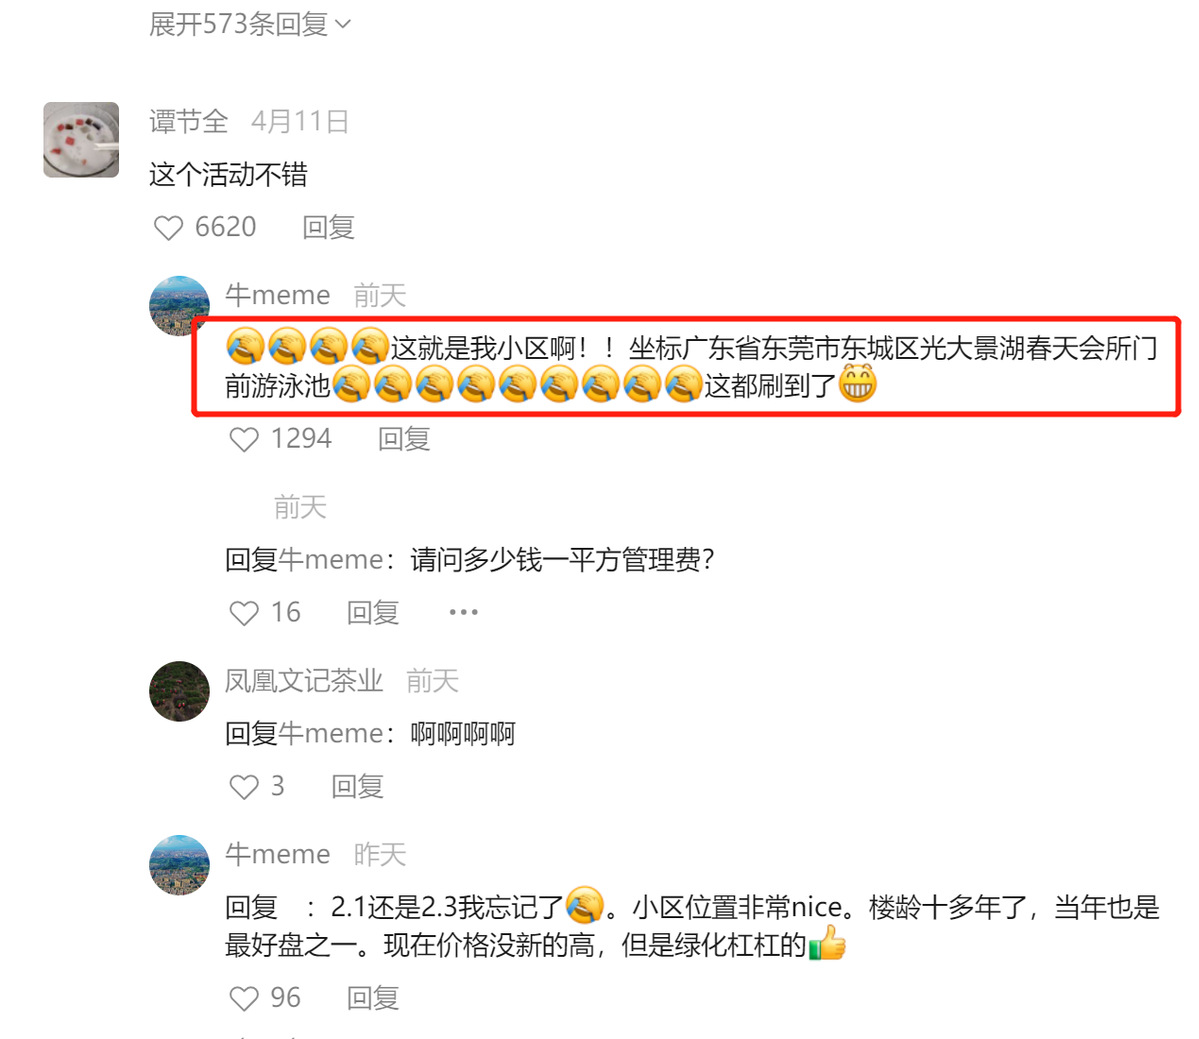Open the 谭节全 username link
The width and height of the screenshot is (1199, 1039).
point(189,122)
